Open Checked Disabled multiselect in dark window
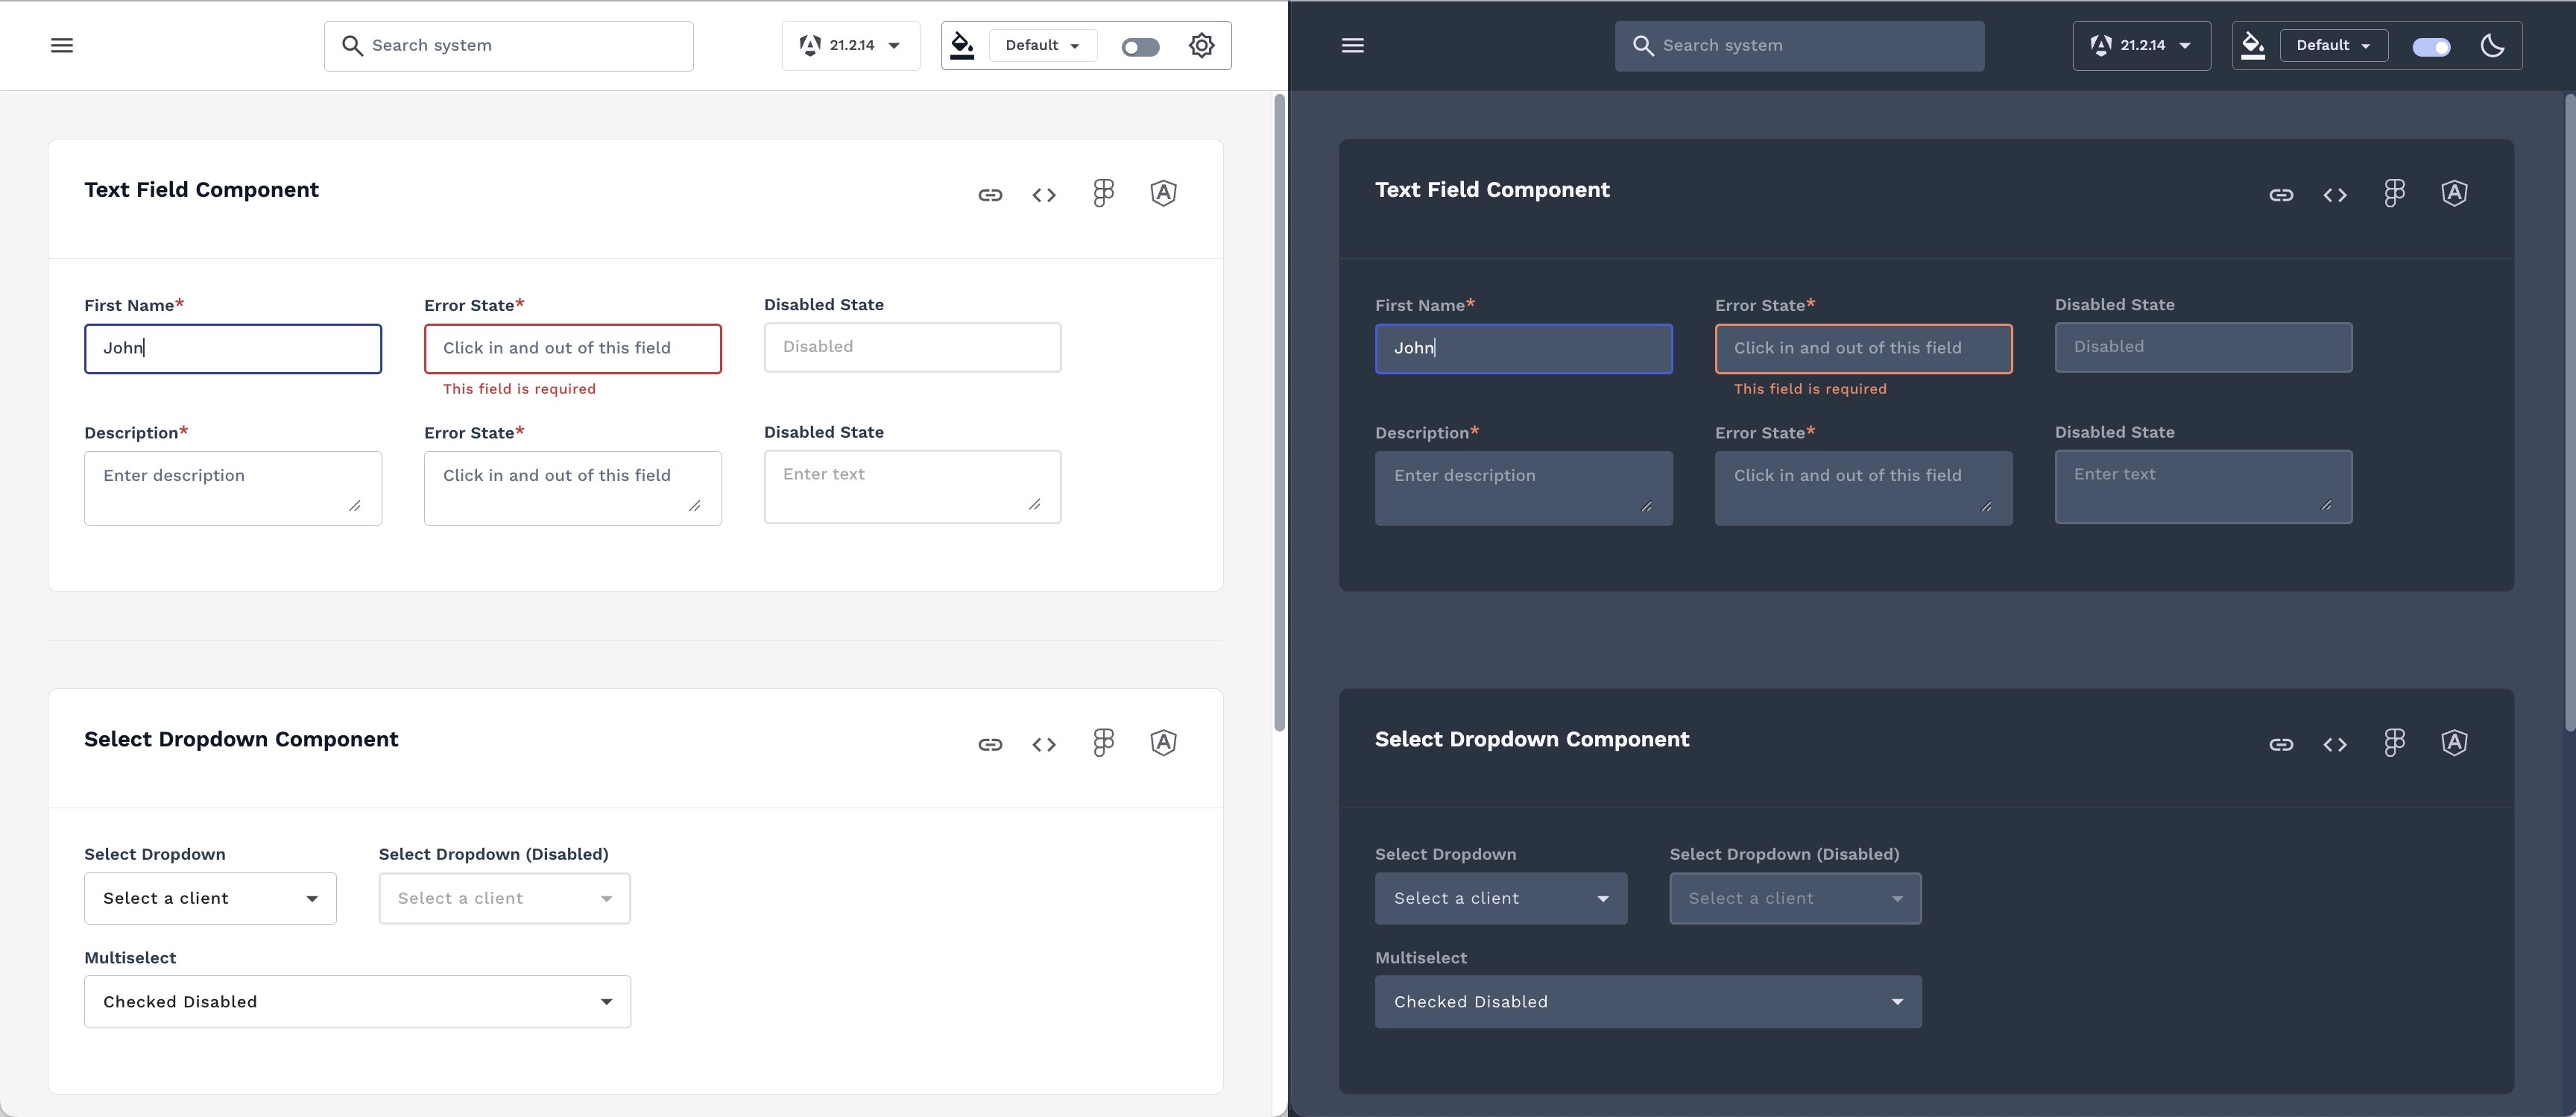2576x1117 pixels. click(x=1648, y=1001)
